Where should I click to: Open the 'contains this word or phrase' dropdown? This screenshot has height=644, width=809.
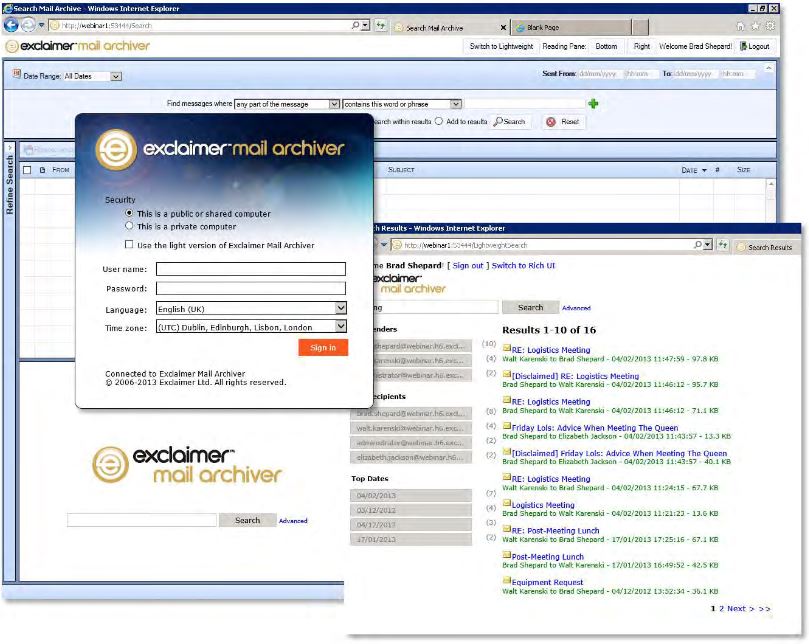pos(456,104)
